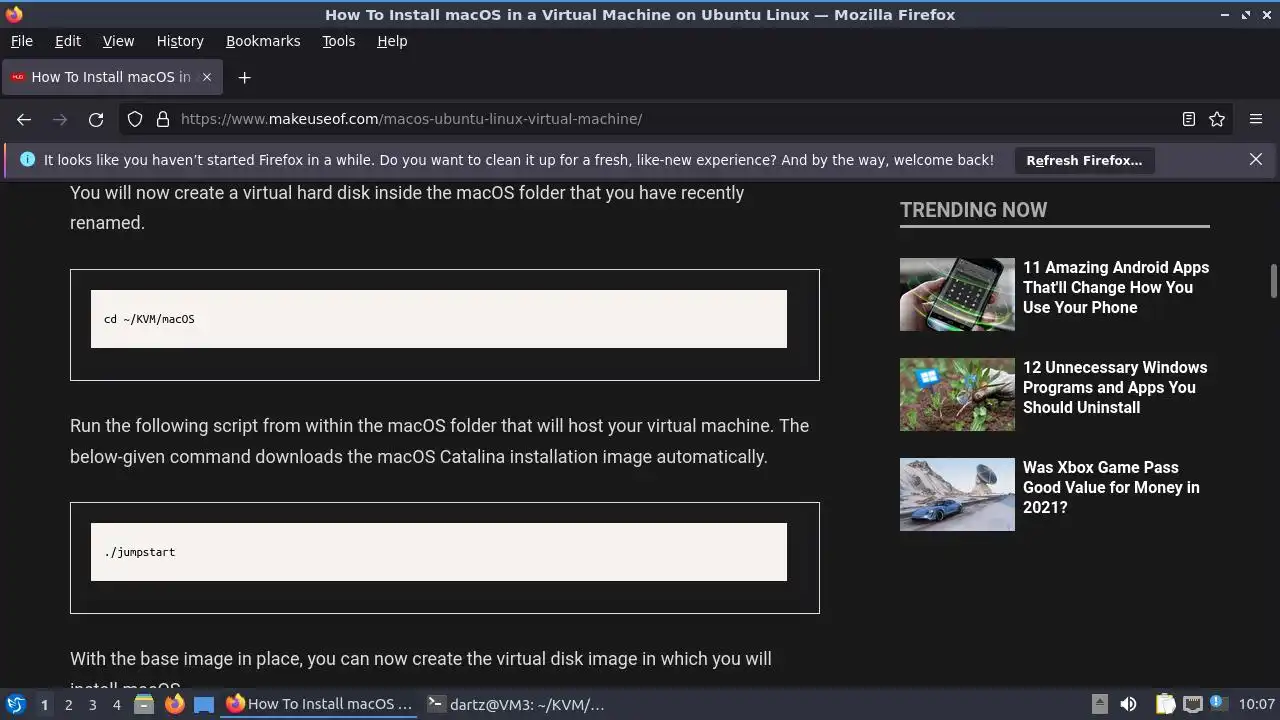Image resolution: width=1280 pixels, height=720 pixels.
Task: Open the Bookmarks menu
Action: [x=263, y=41]
